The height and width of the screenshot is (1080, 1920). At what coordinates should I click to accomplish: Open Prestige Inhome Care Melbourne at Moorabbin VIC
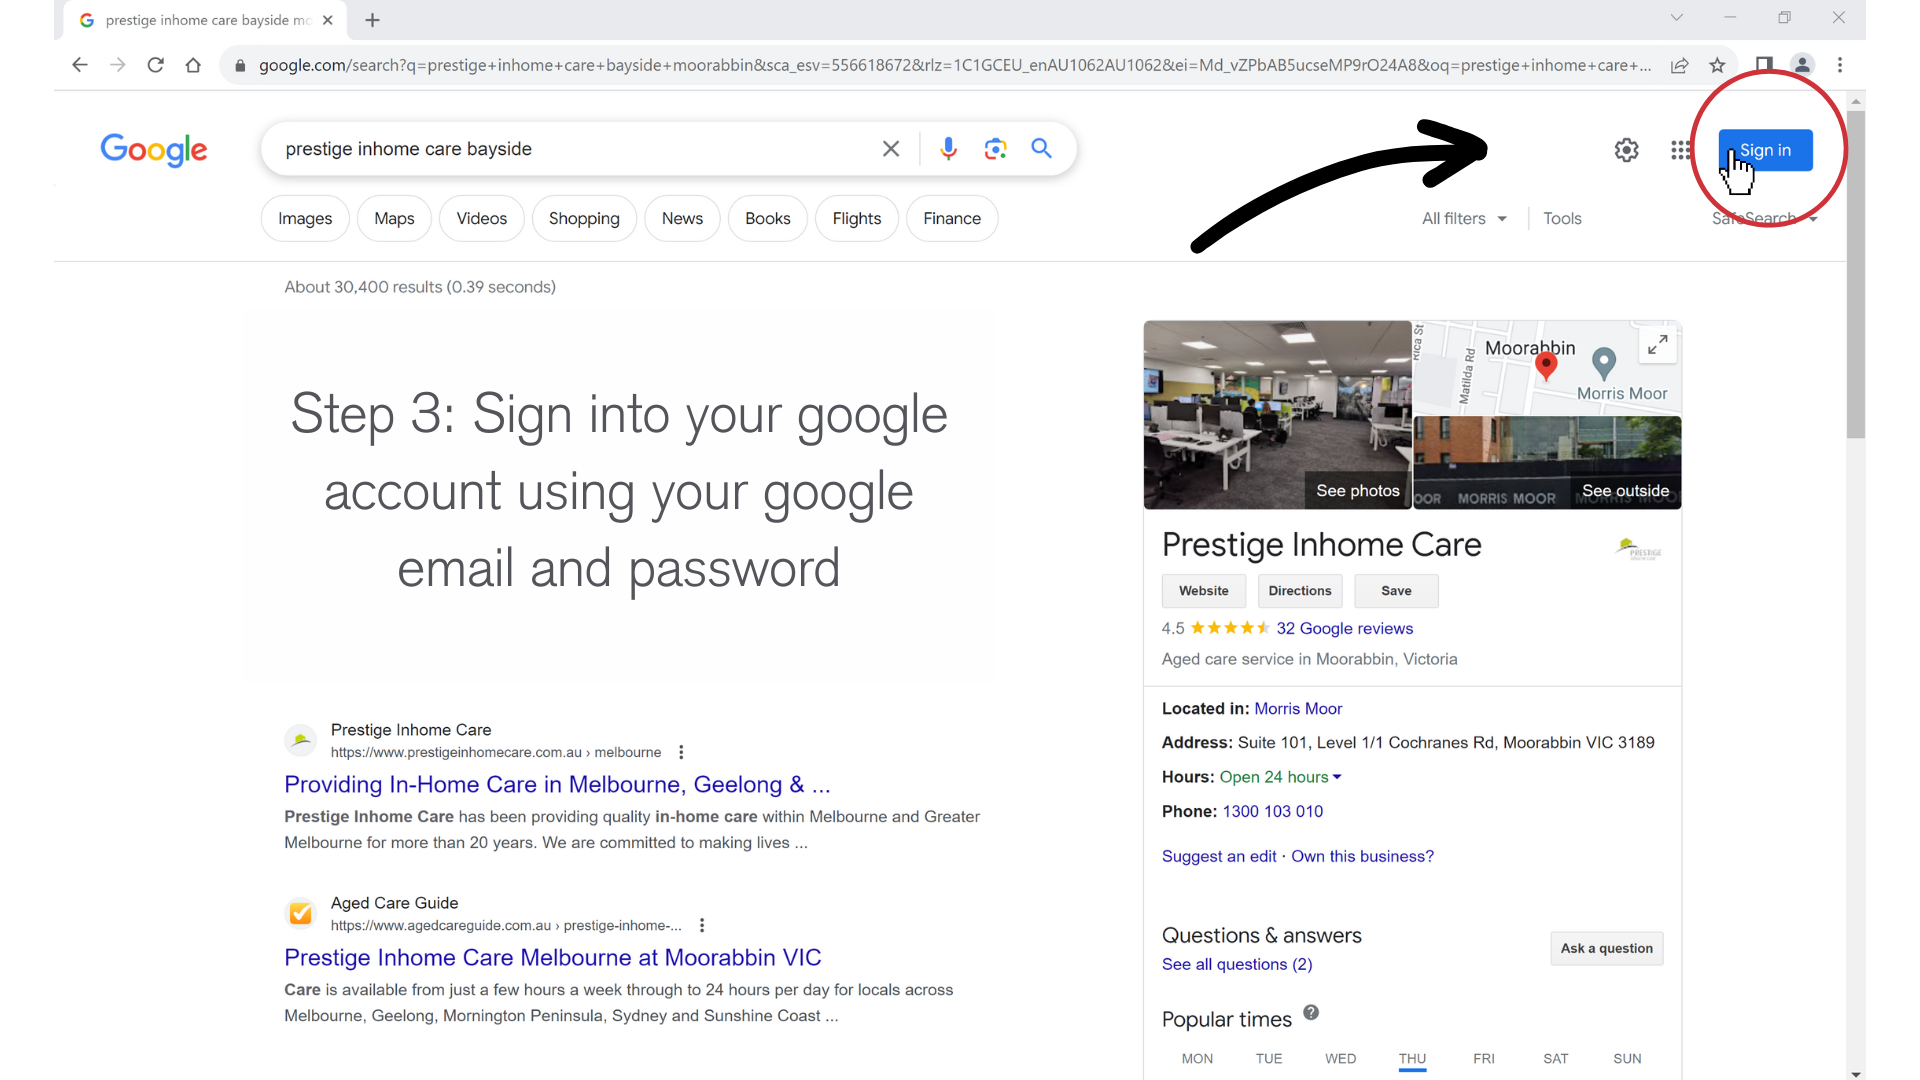pos(552,957)
